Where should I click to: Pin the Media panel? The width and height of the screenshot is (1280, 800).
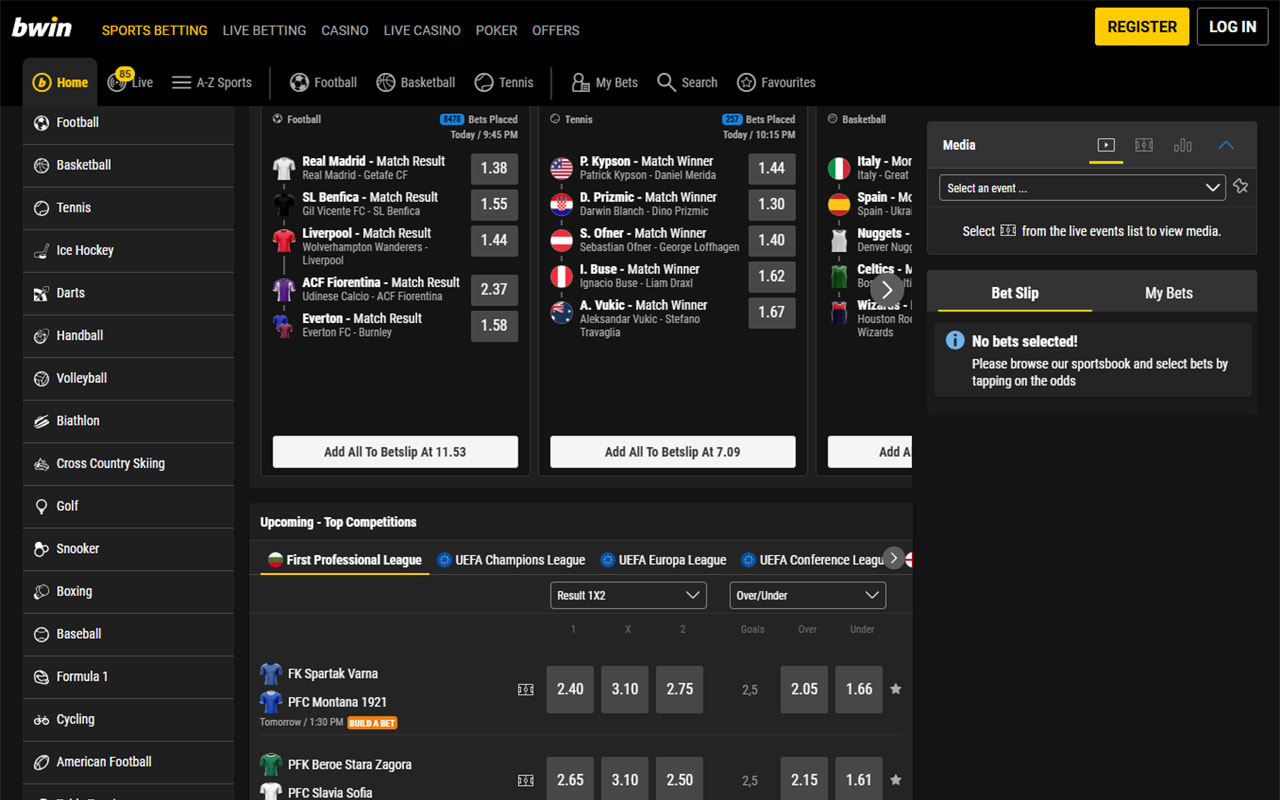[x=1241, y=187]
